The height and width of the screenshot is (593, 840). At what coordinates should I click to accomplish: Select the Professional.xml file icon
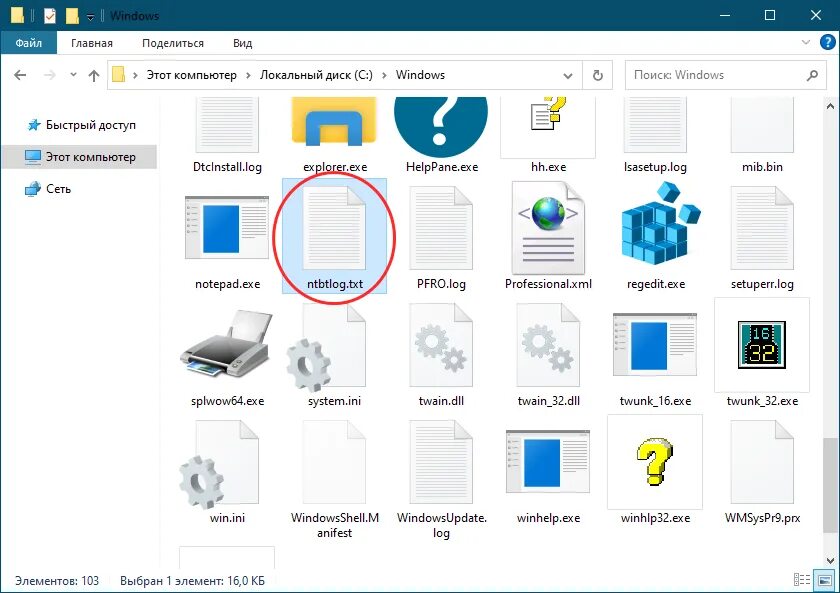548,228
